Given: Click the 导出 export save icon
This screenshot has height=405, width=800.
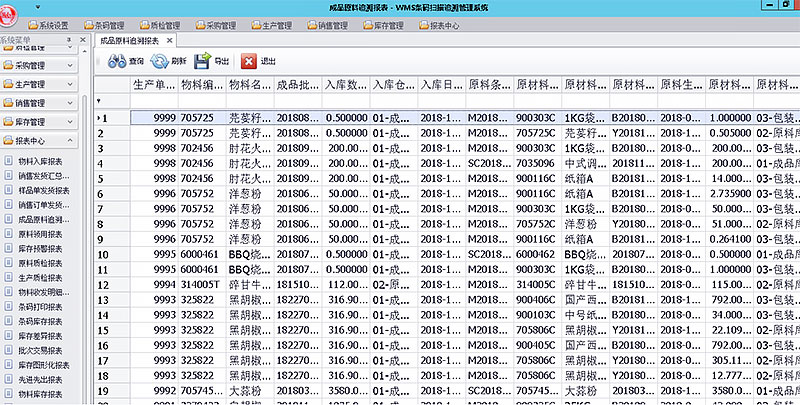Looking at the screenshot, I should point(202,62).
